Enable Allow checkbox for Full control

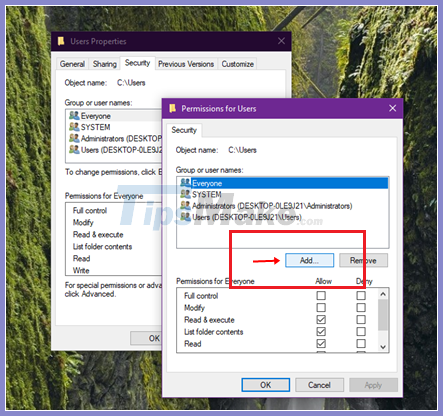point(321,295)
